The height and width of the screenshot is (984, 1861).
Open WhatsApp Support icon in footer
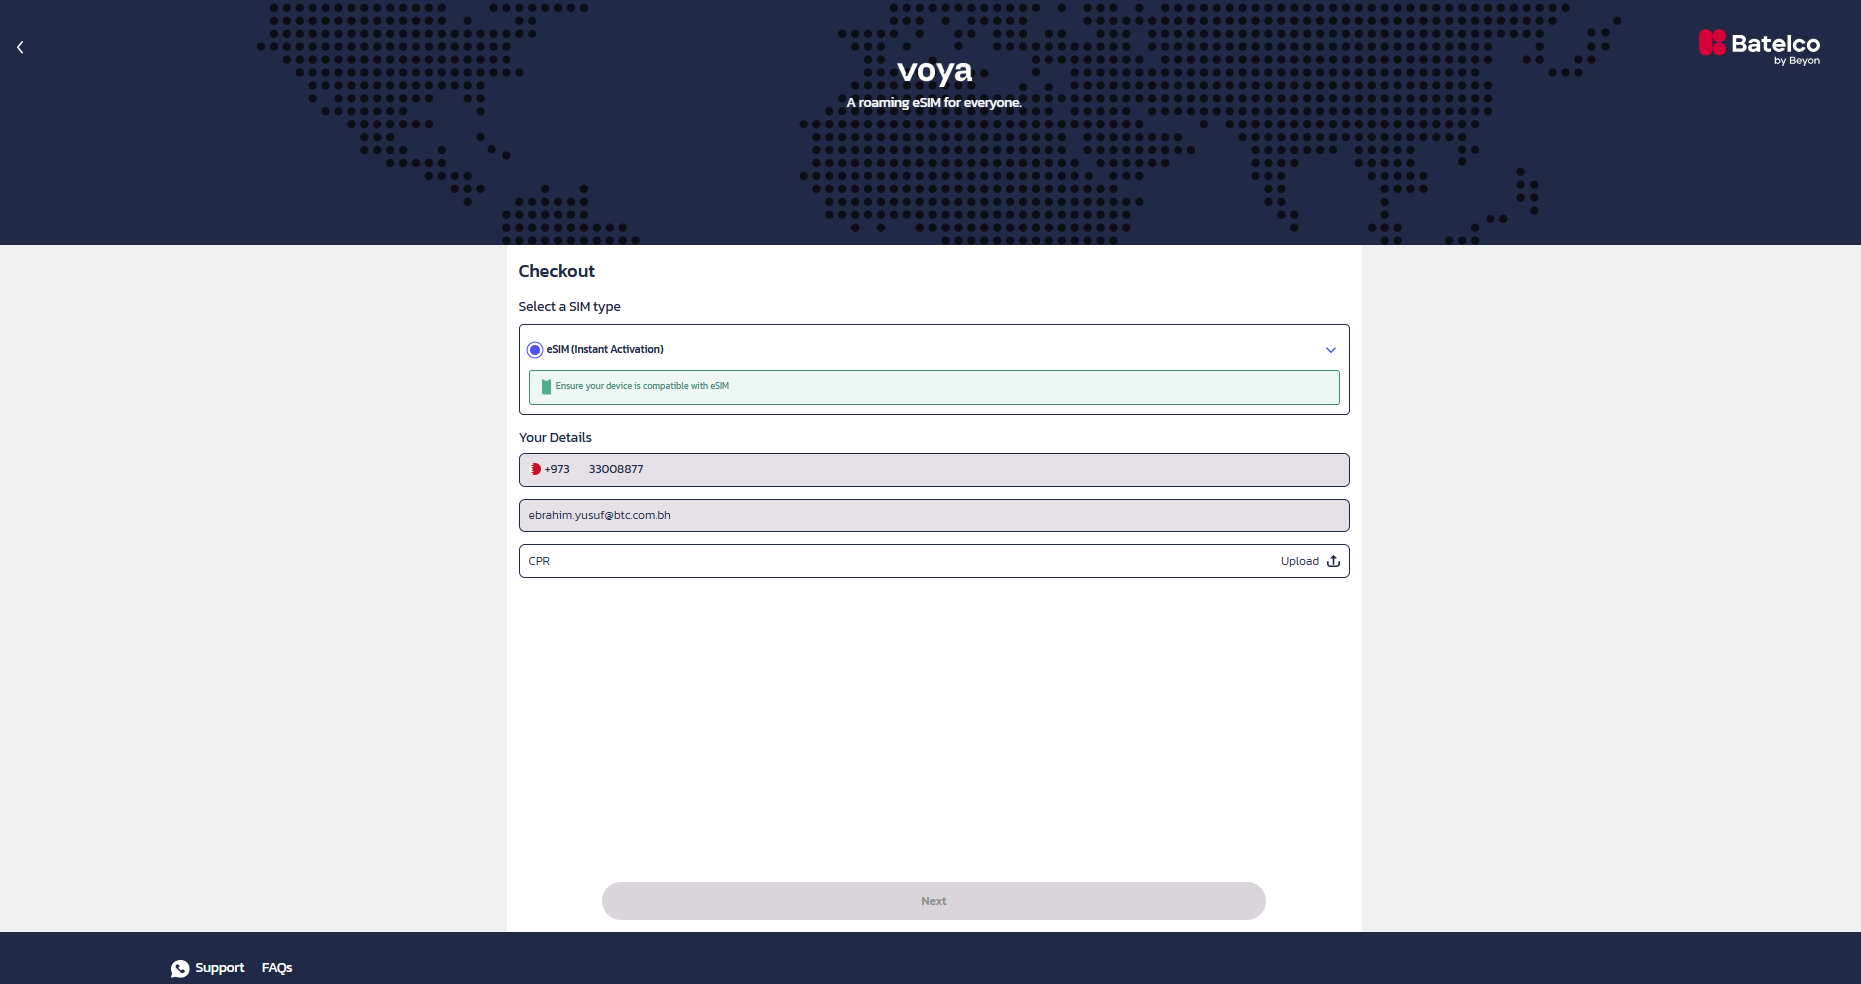[180, 968]
